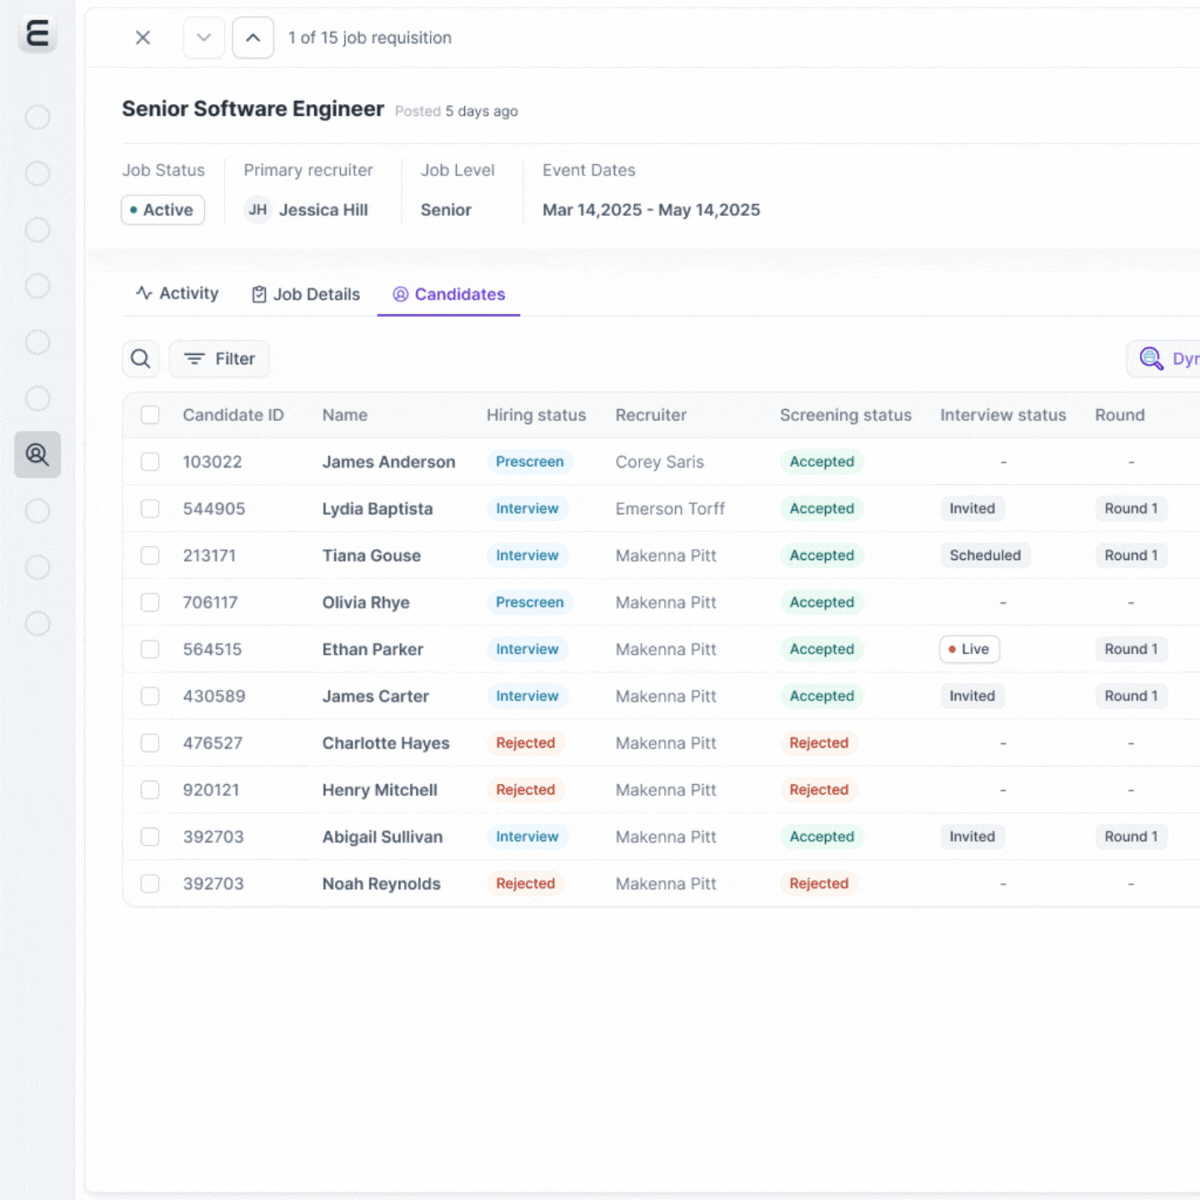The image size is (1200, 1200).
Task: Open the Filter options
Action: point(219,359)
